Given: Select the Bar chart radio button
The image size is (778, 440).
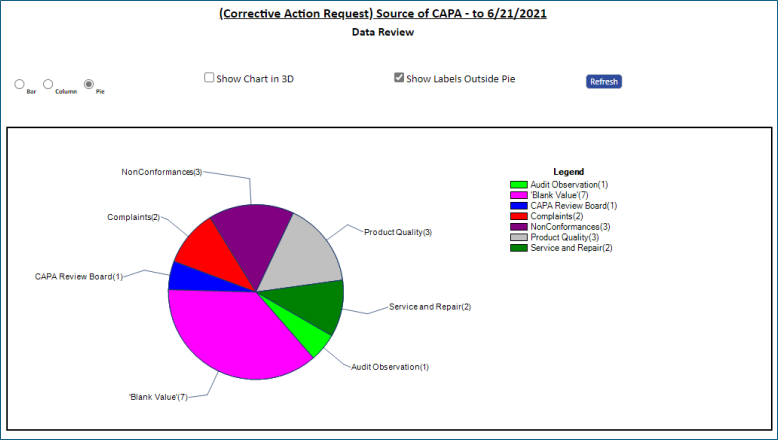Looking at the screenshot, I should (19, 84).
